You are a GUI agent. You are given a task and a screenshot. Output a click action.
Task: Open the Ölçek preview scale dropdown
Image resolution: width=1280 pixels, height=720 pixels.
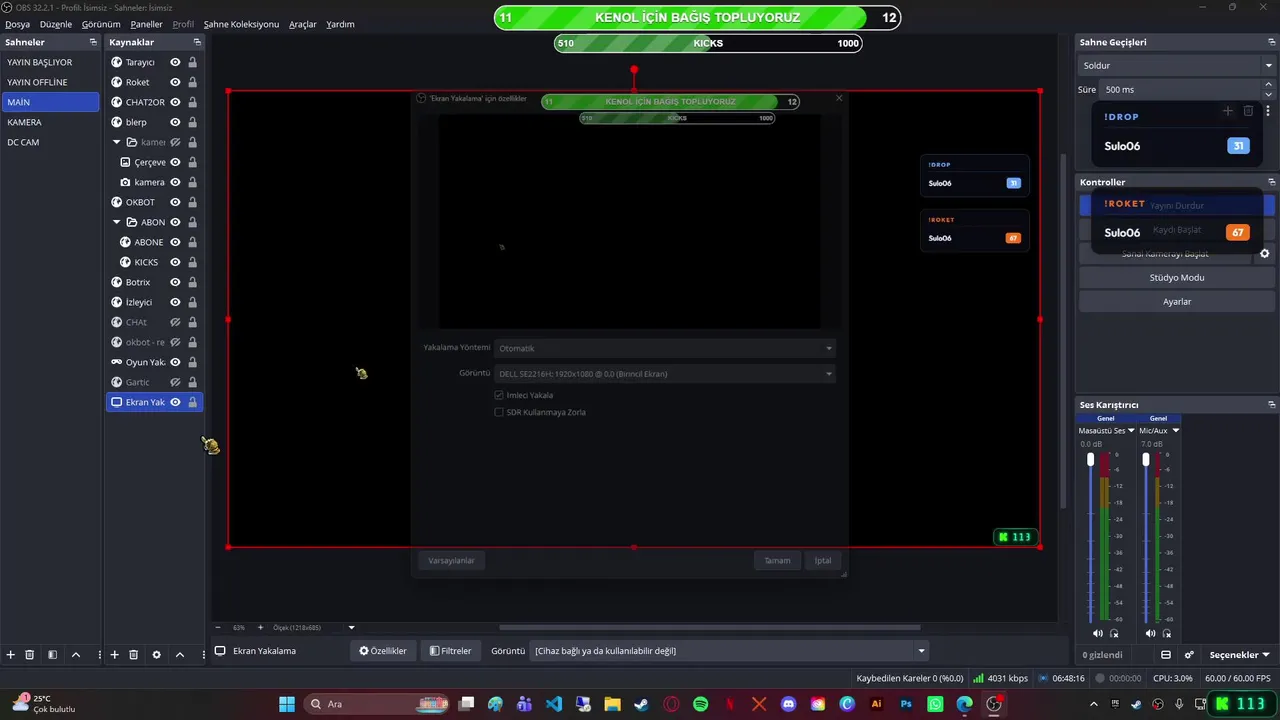[x=351, y=627]
